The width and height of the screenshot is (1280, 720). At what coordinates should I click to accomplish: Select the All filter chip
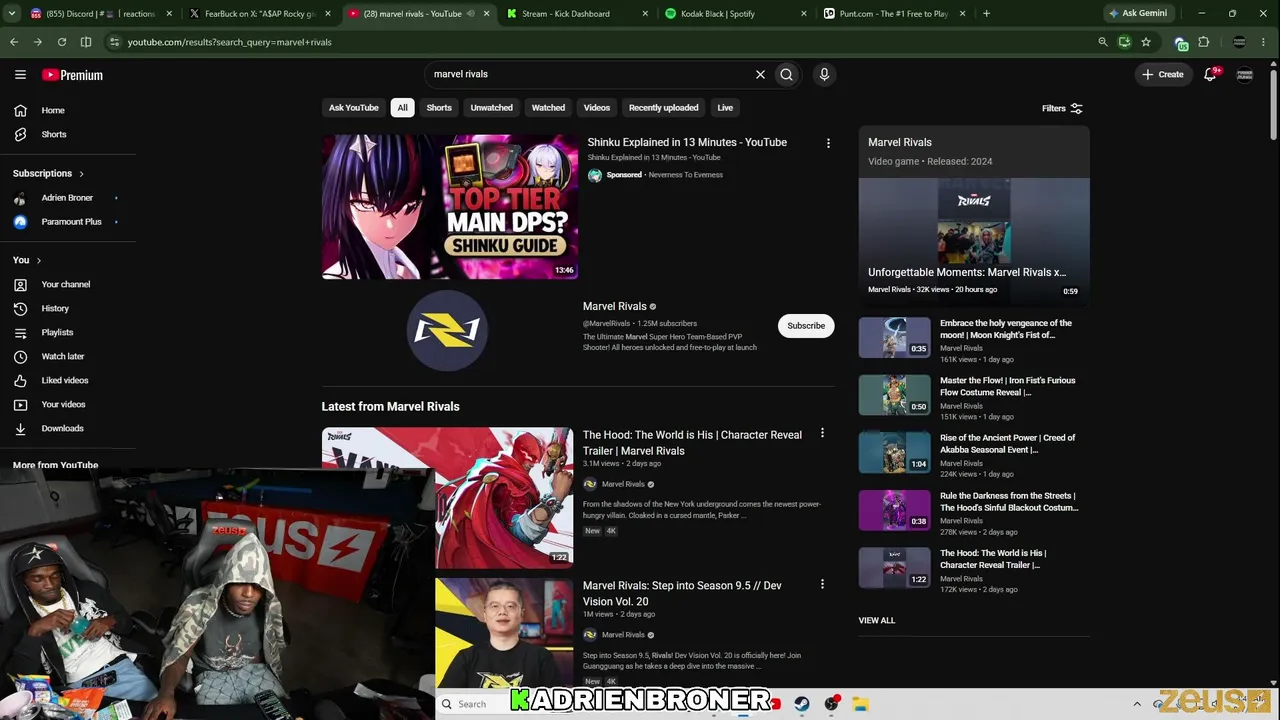[x=402, y=108]
